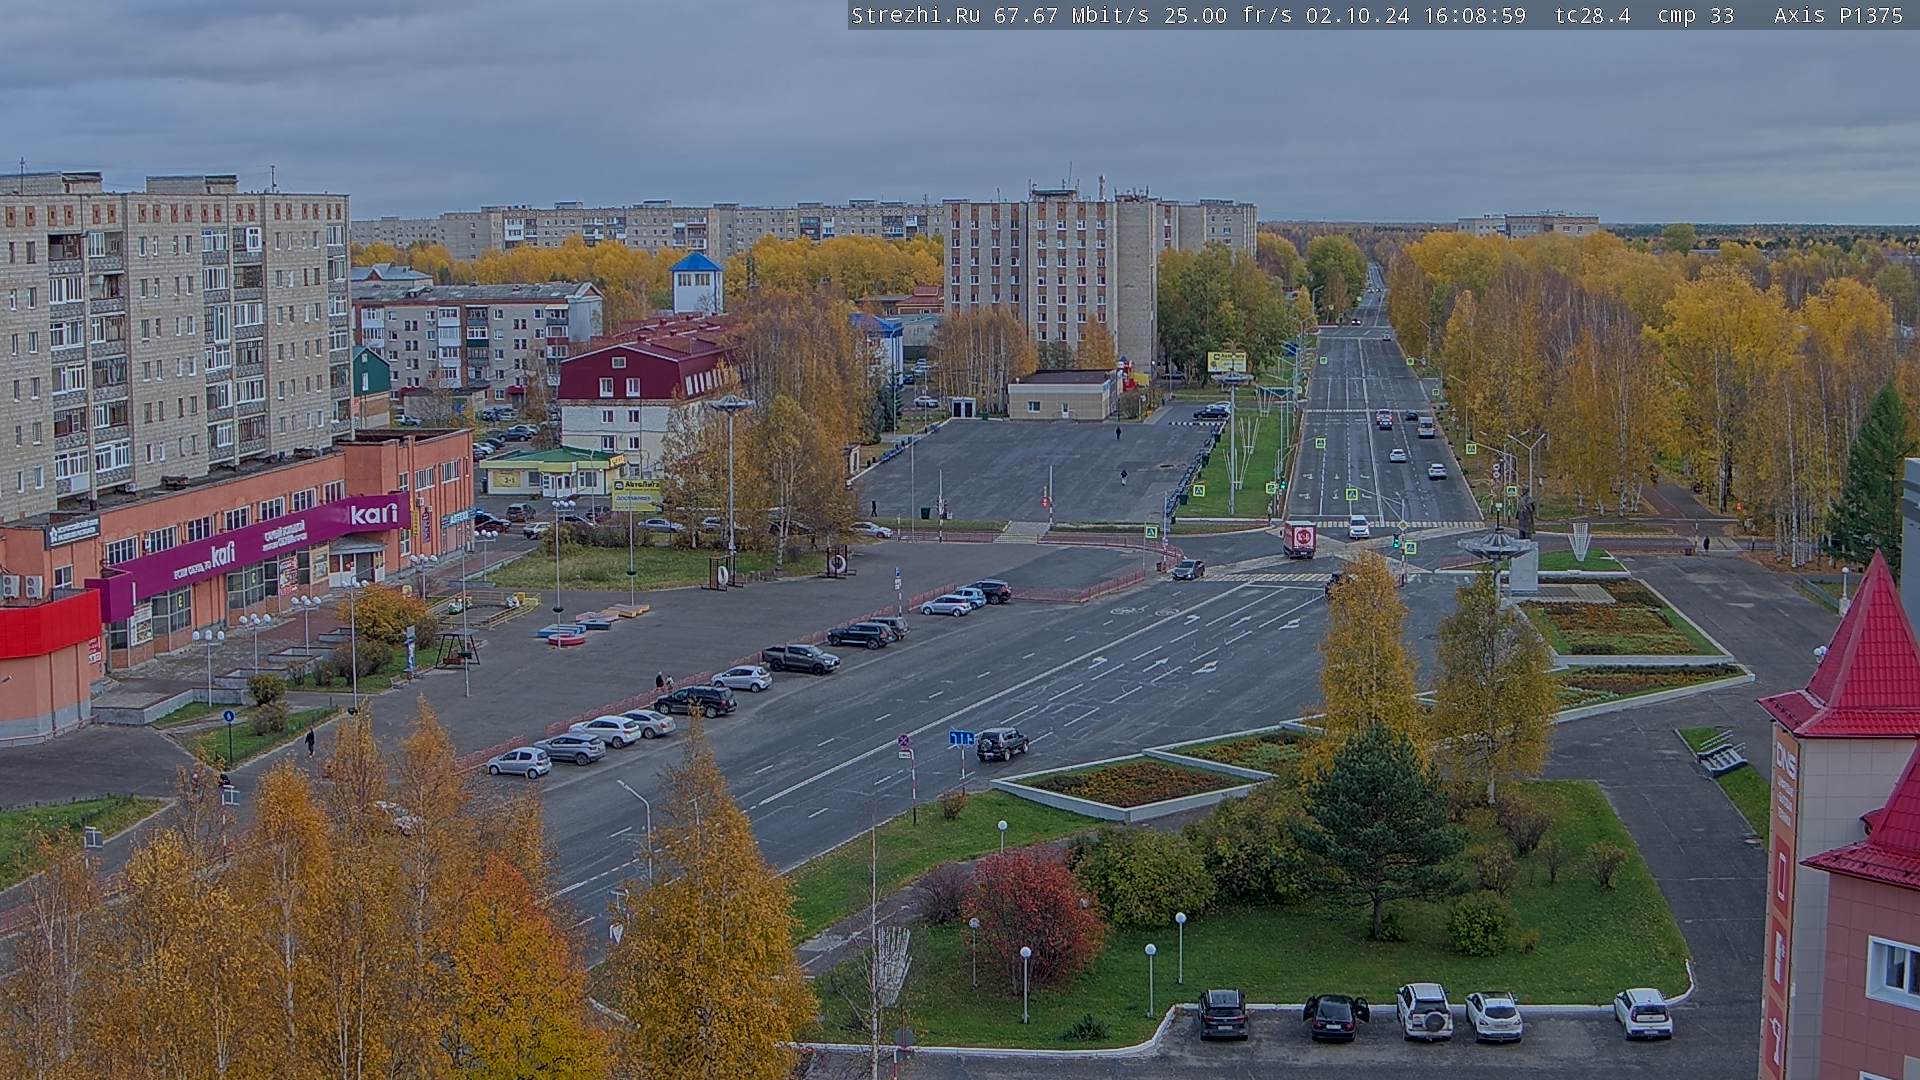This screenshot has width=1920, height=1080.
Task: Select the 67.67 Mbit/s bitrate readout
Action: [x=1072, y=15]
